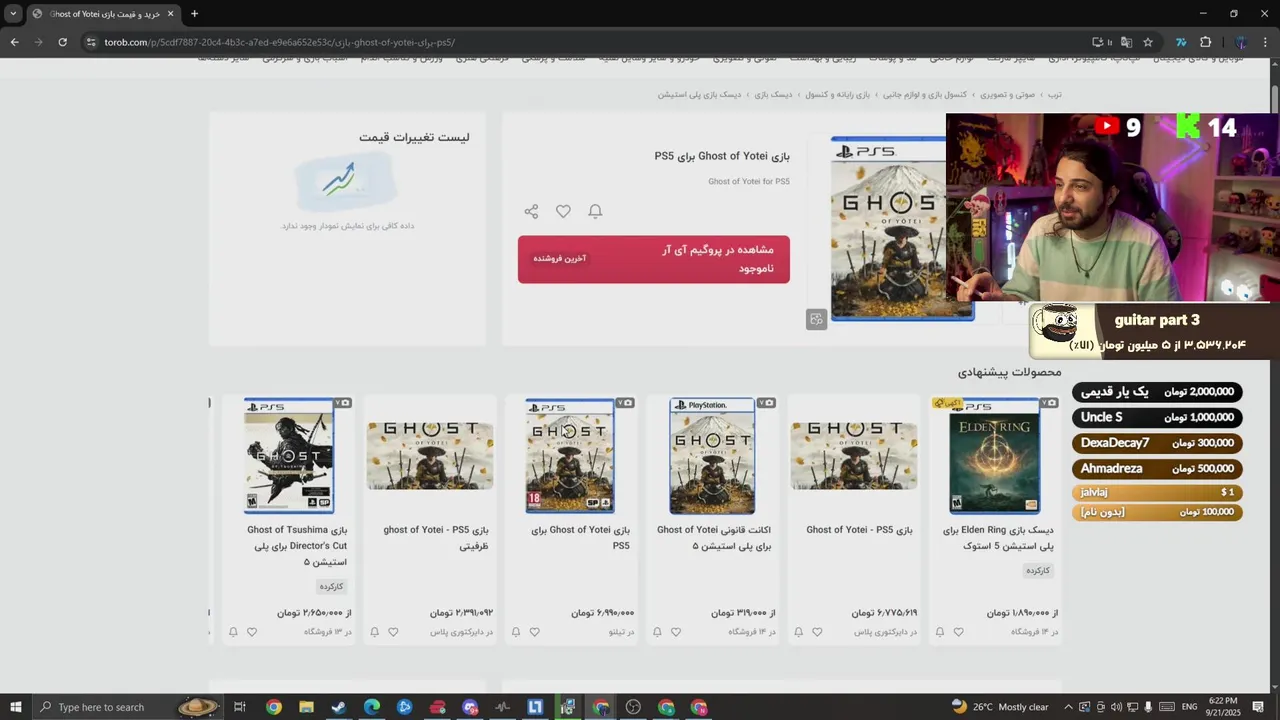Viewport: 1280px width, 720px height.
Task: Click the محصولات پیشنهادی heading
Action: [1009, 372]
